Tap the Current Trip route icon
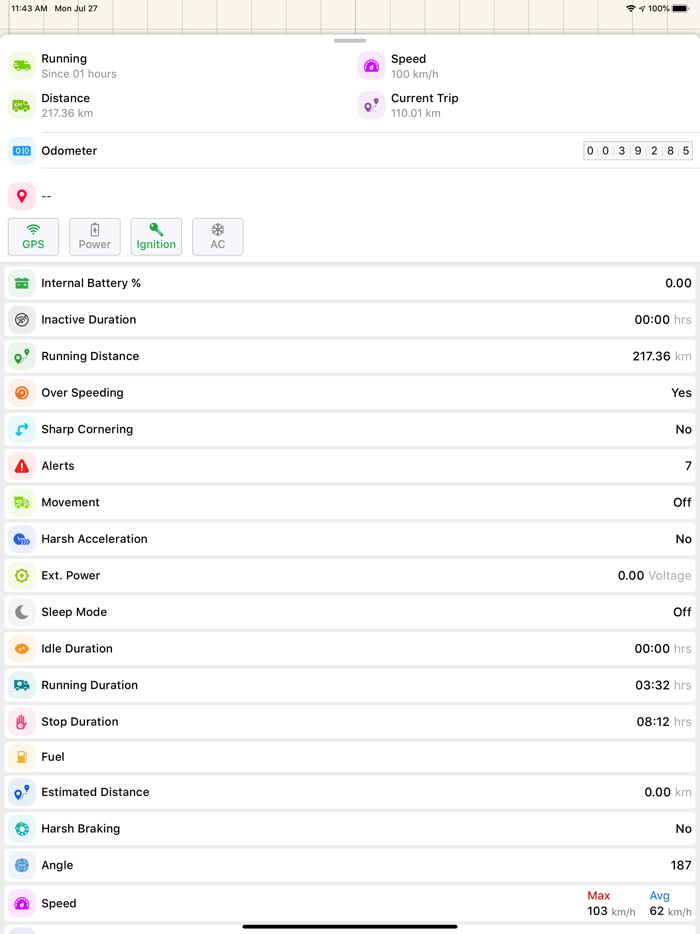Viewport: 700px width, 934px height. tap(371, 105)
